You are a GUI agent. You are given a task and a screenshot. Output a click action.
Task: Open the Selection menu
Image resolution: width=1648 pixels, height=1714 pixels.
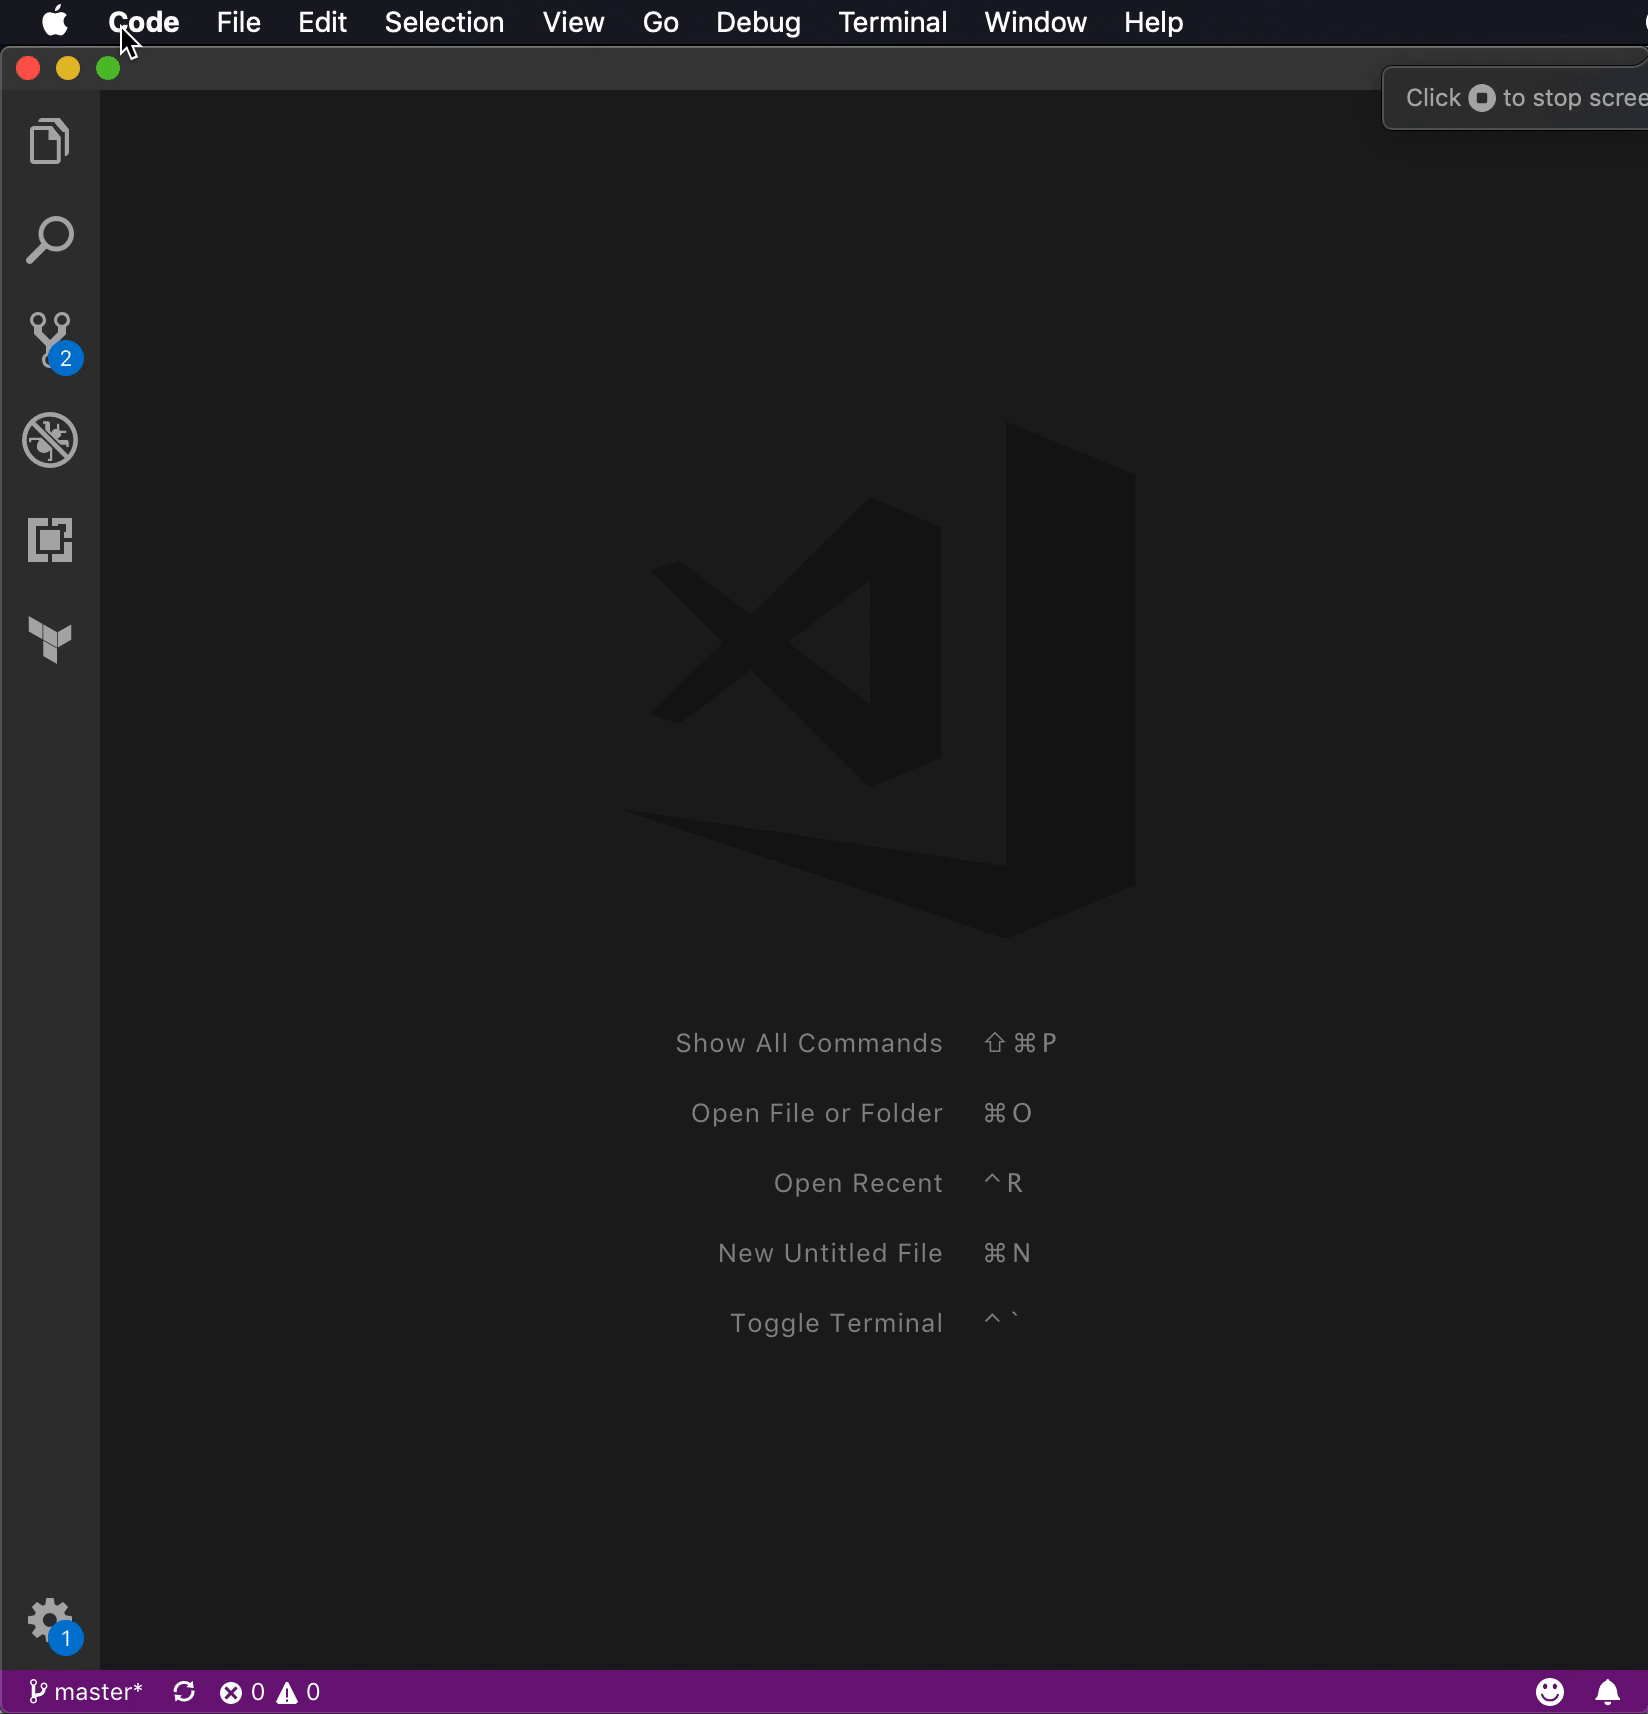(444, 22)
